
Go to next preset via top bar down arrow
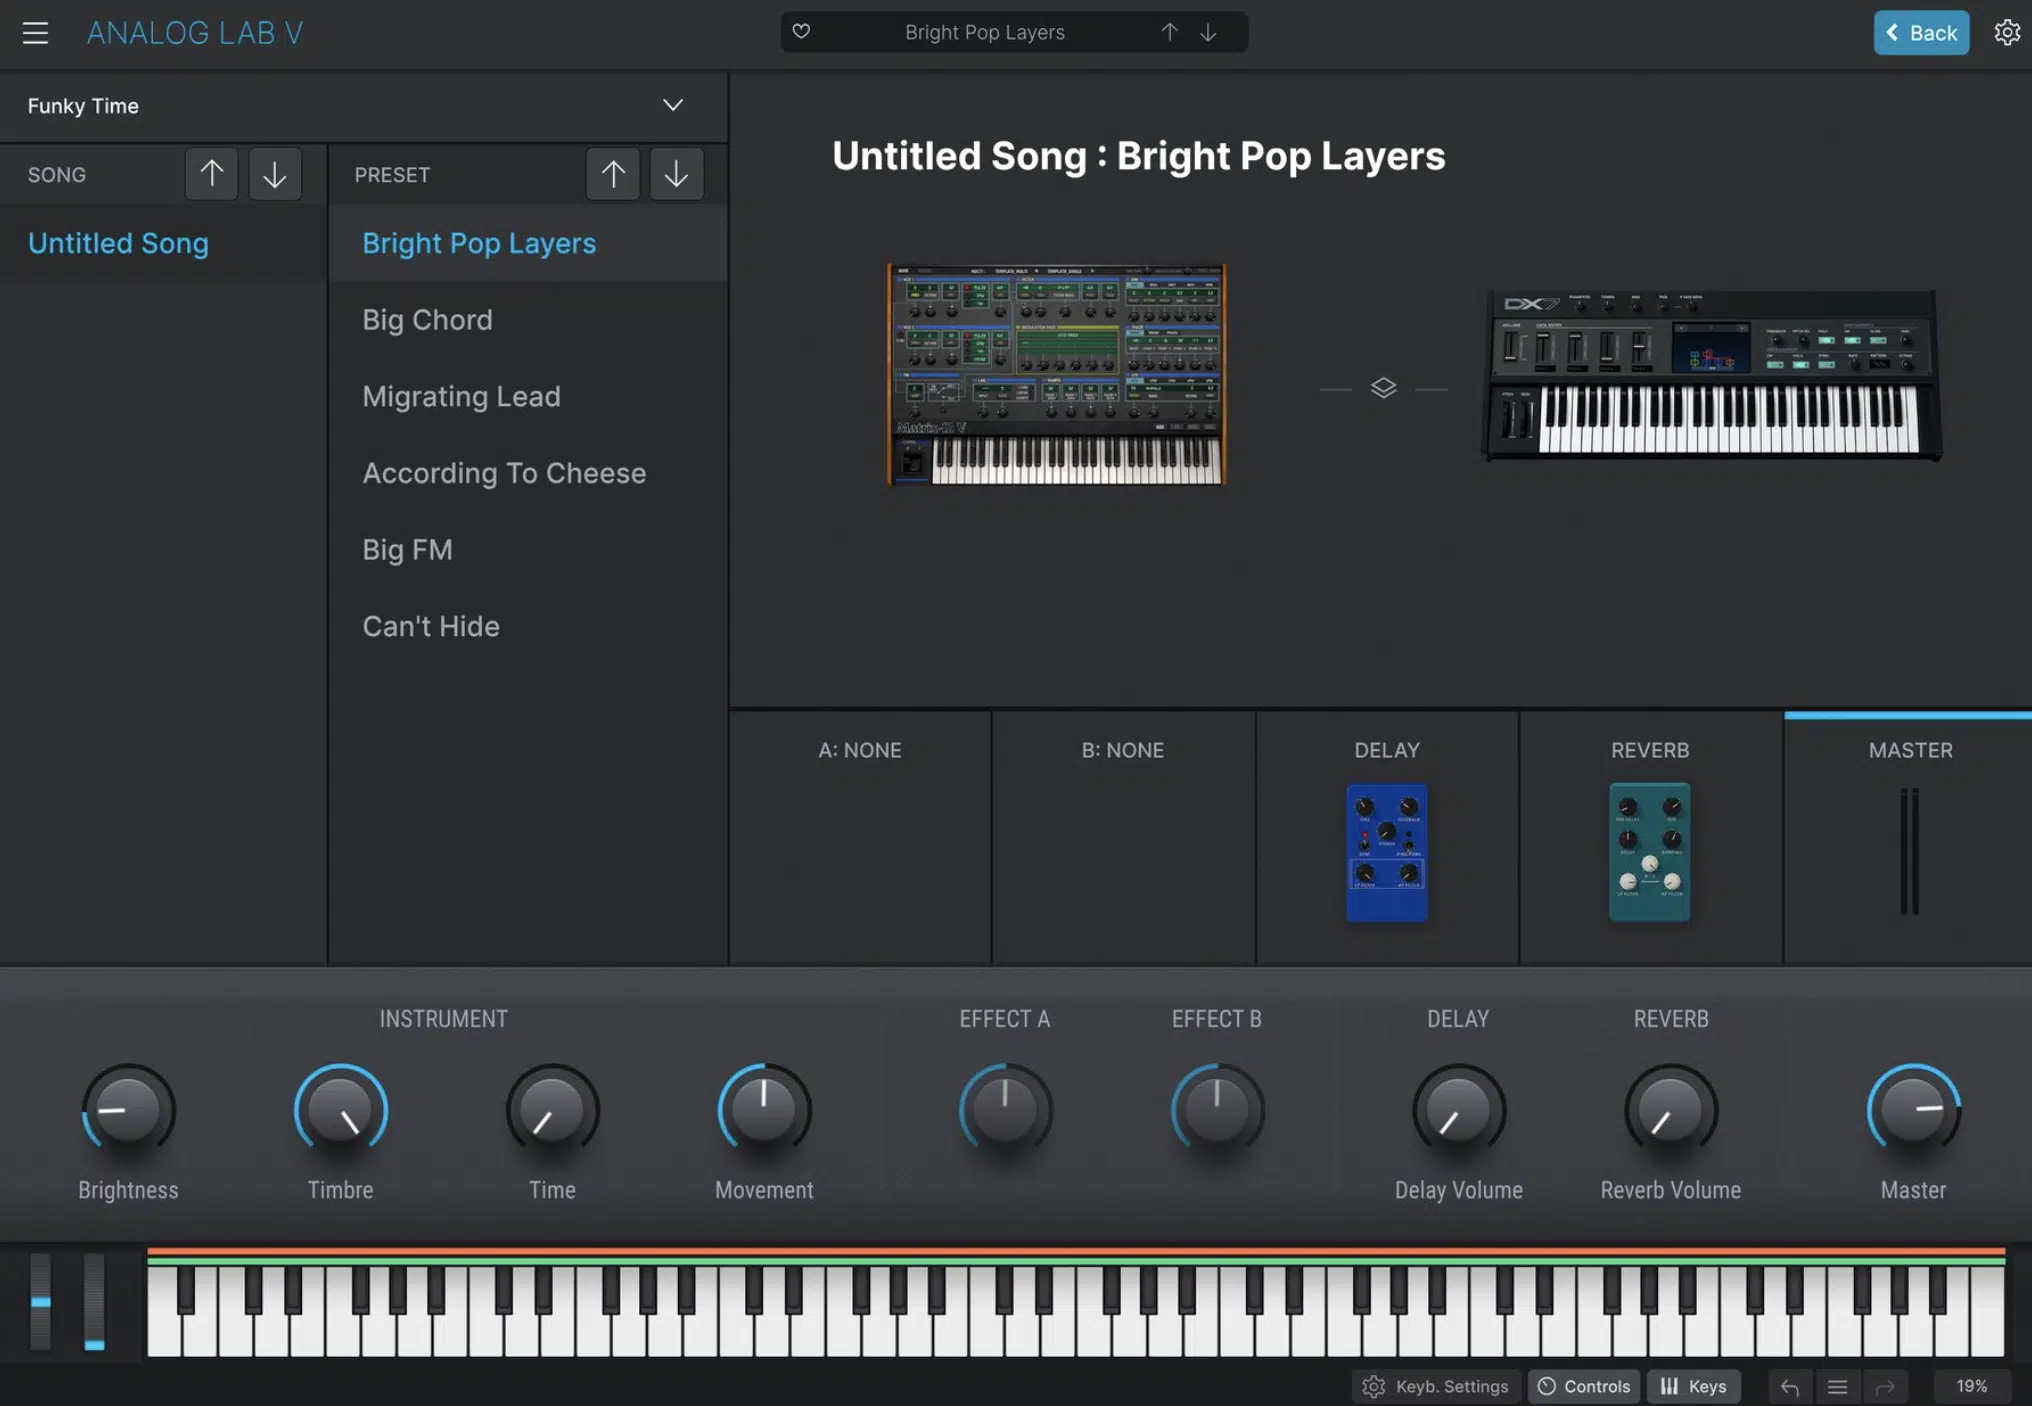tap(1208, 32)
